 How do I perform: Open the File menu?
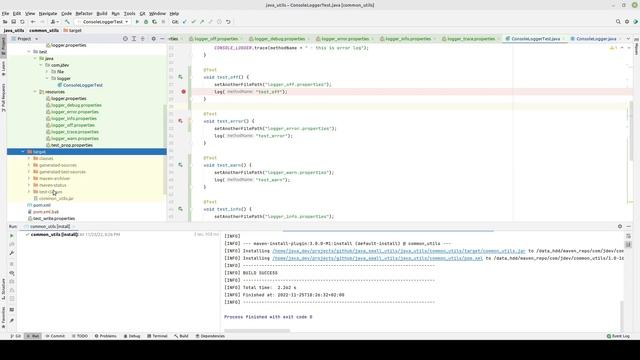[x=5, y=13]
